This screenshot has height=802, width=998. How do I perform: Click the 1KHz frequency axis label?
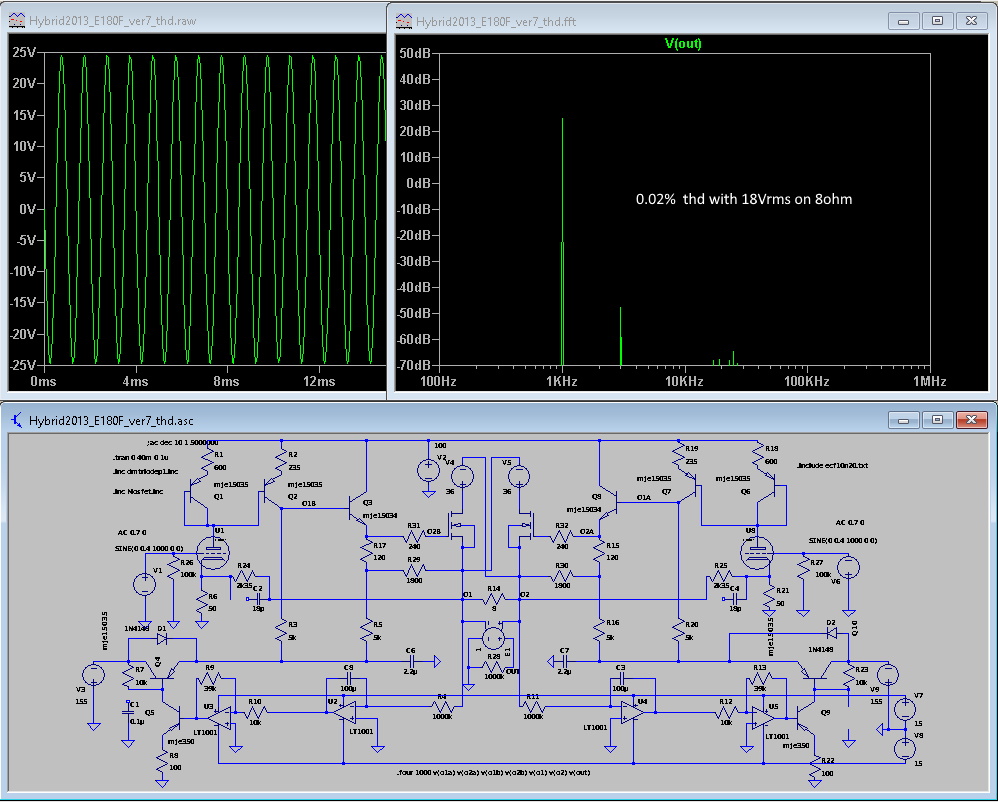click(562, 382)
